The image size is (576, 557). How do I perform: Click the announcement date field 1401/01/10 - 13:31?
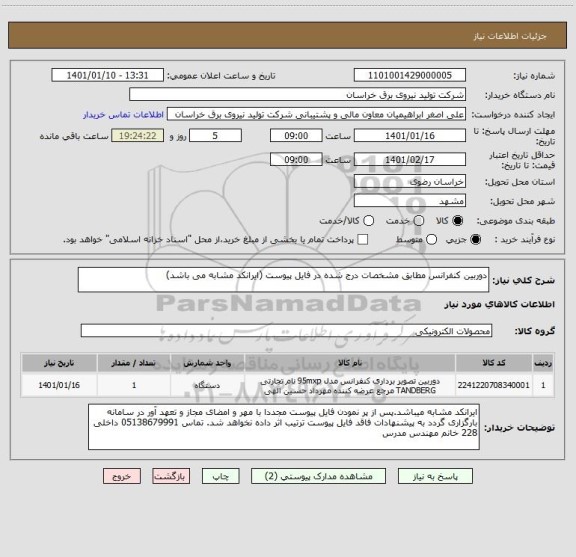click(x=108, y=75)
